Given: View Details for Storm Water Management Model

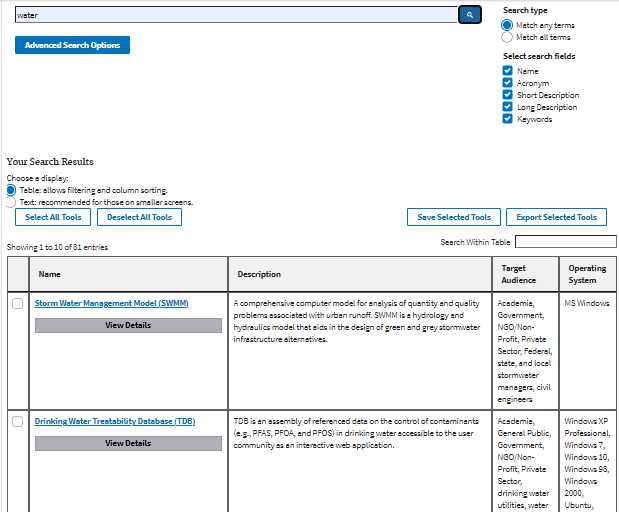Looking at the screenshot, I should 128,325.
